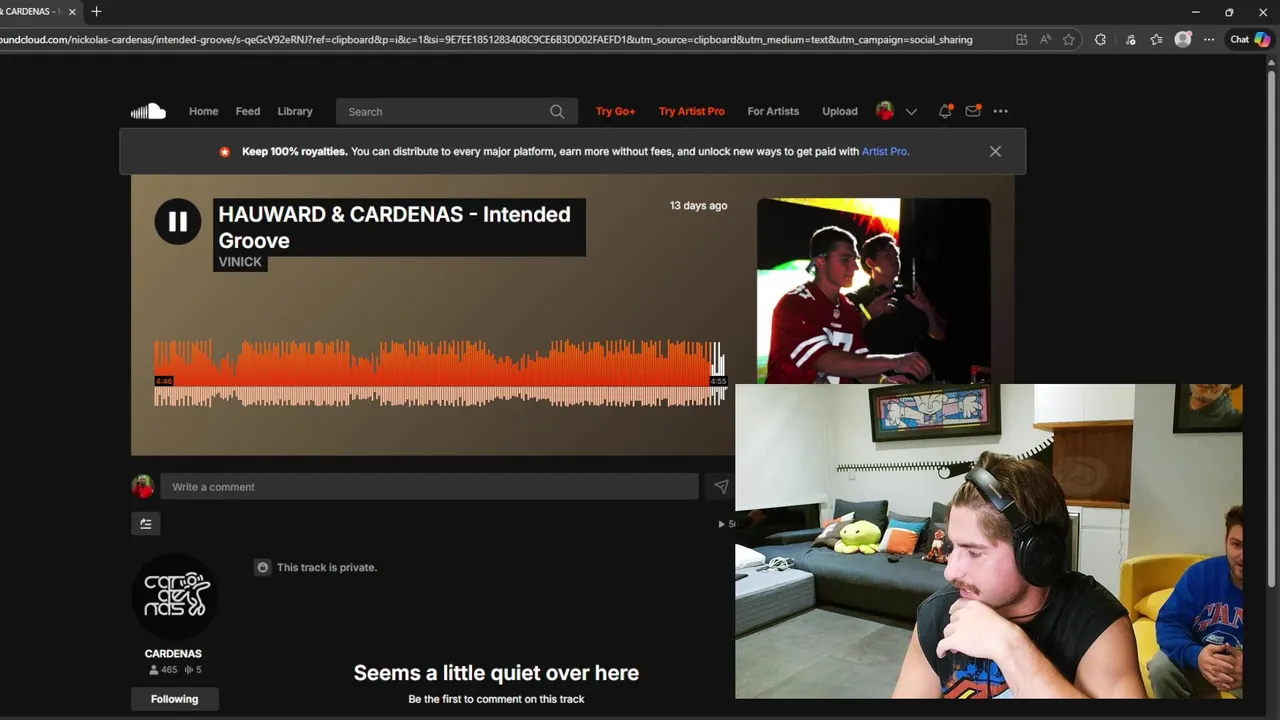
Task: Click the search magnifier icon
Action: [557, 112]
